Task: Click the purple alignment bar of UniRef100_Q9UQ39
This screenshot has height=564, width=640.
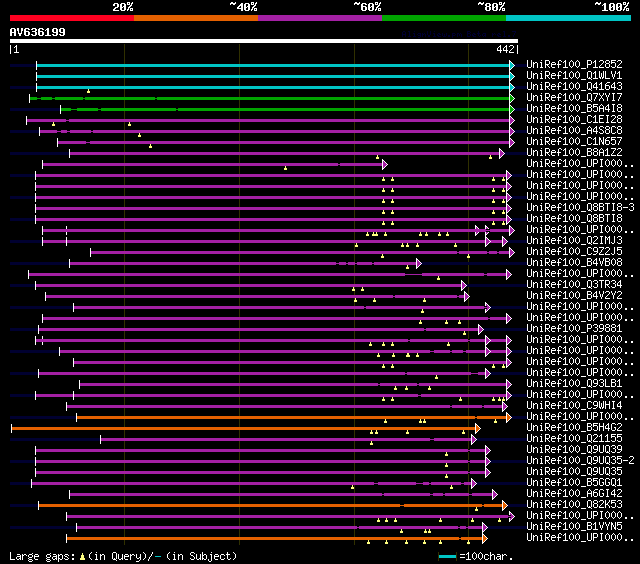Action: (x=263, y=451)
